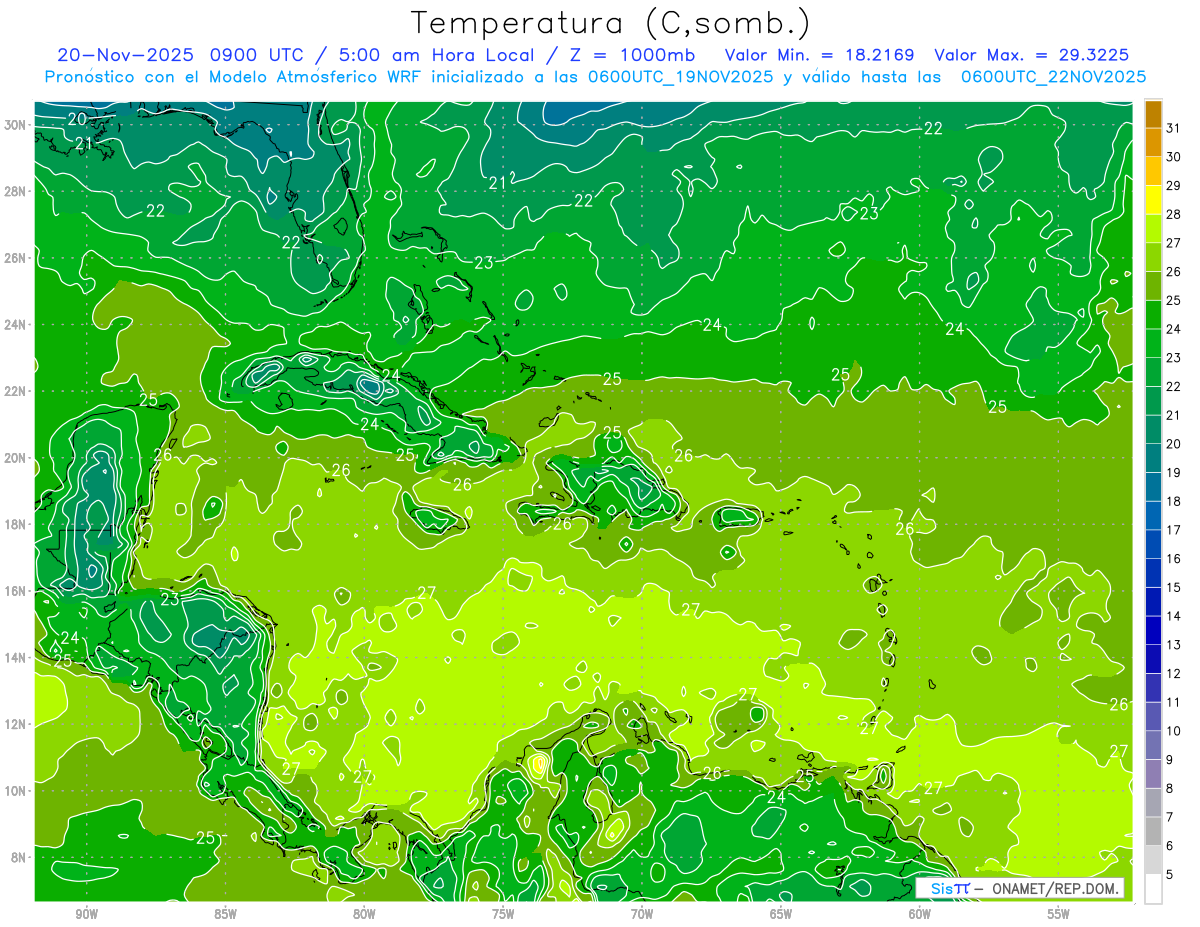
Task: Click the "22N" latitude label
Action: coord(16,391)
